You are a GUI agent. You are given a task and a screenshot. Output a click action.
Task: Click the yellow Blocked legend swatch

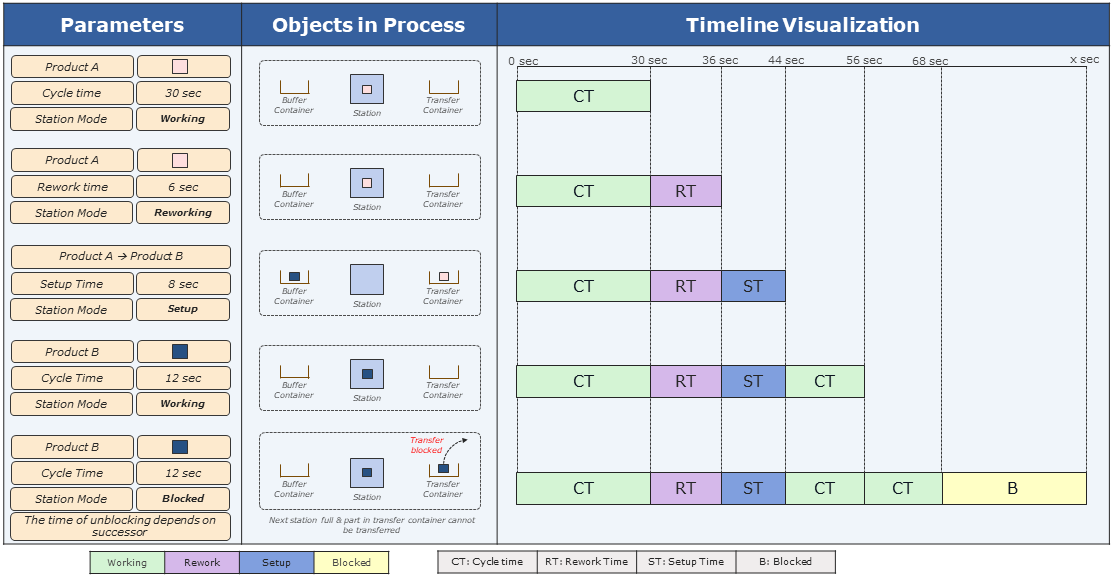click(x=351, y=563)
